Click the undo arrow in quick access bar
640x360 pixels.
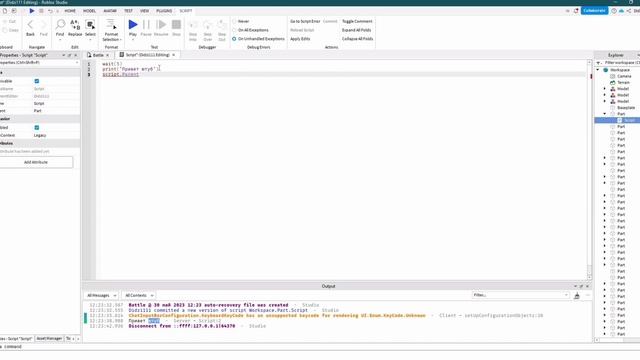(x=50, y=11)
